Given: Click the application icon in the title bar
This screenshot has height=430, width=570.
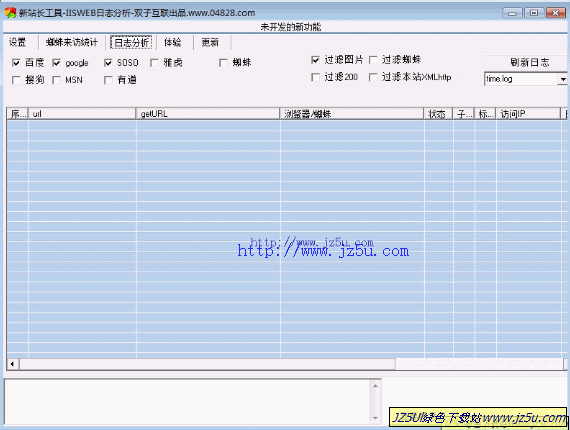Looking at the screenshot, I should click(x=10, y=13).
